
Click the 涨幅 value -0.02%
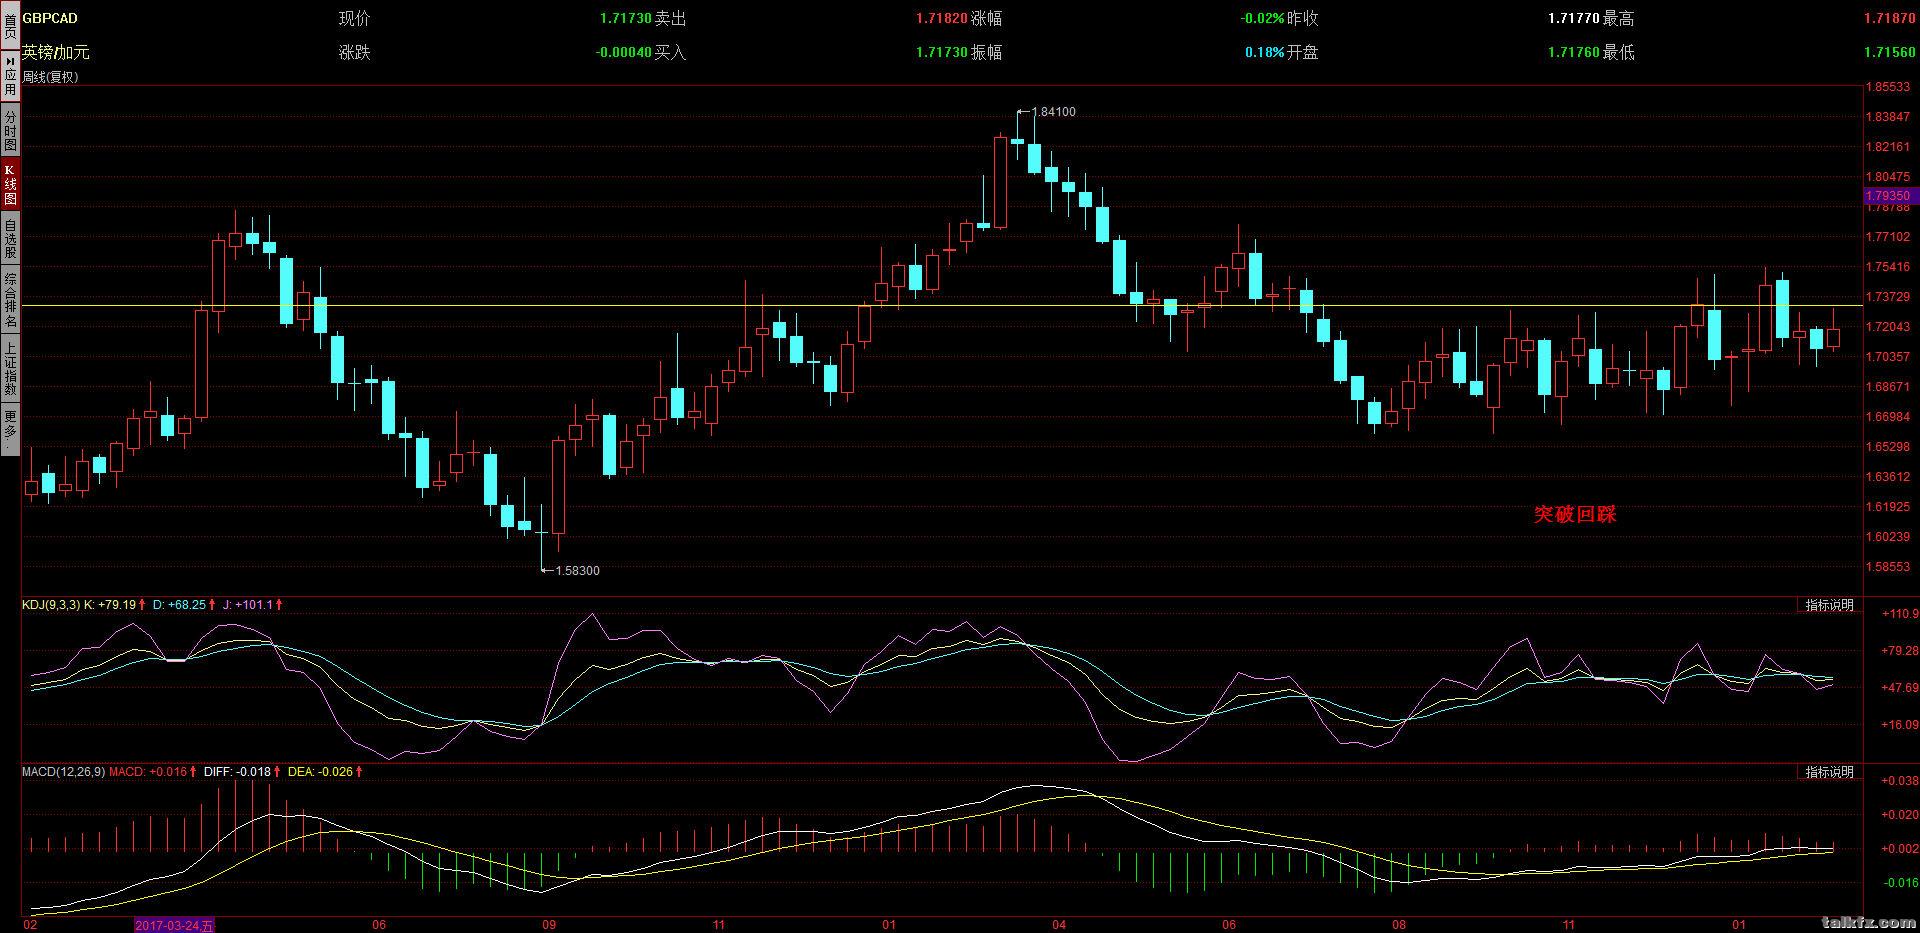coord(1262,19)
